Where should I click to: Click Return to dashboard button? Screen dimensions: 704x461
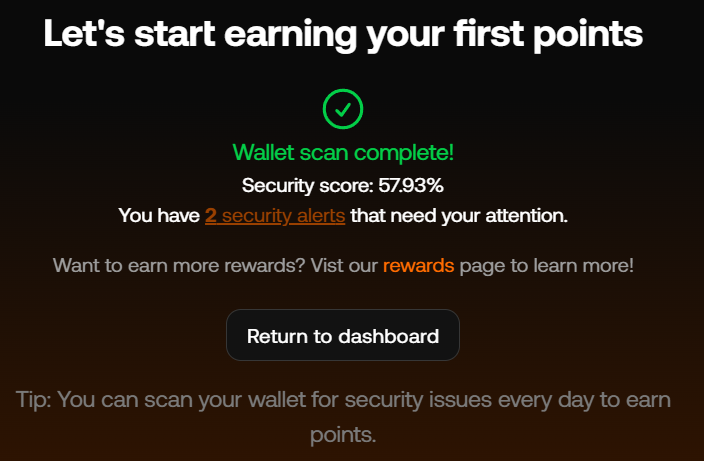[343, 335]
